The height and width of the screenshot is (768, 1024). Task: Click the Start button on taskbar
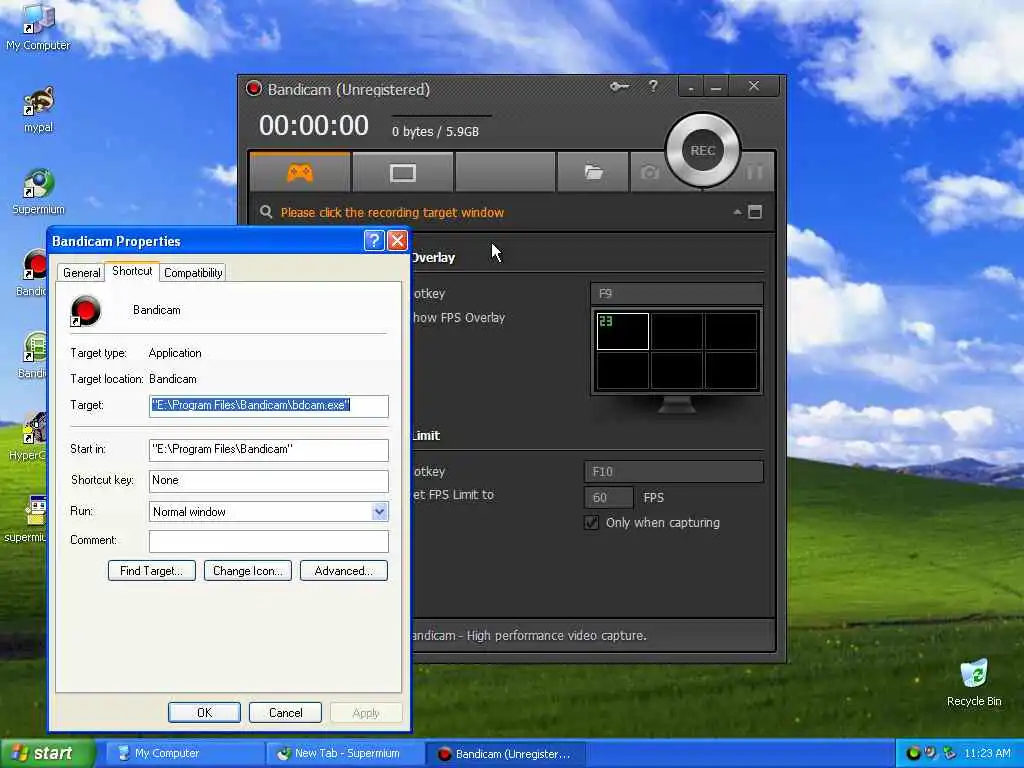[x=48, y=754]
